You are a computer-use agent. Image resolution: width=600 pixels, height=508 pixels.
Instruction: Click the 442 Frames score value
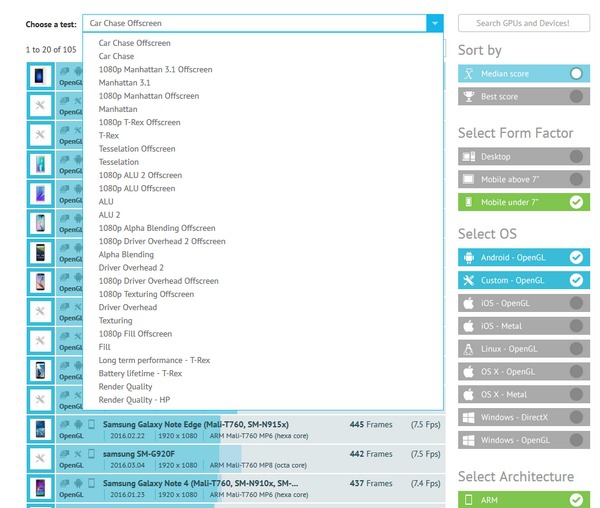[371, 454]
